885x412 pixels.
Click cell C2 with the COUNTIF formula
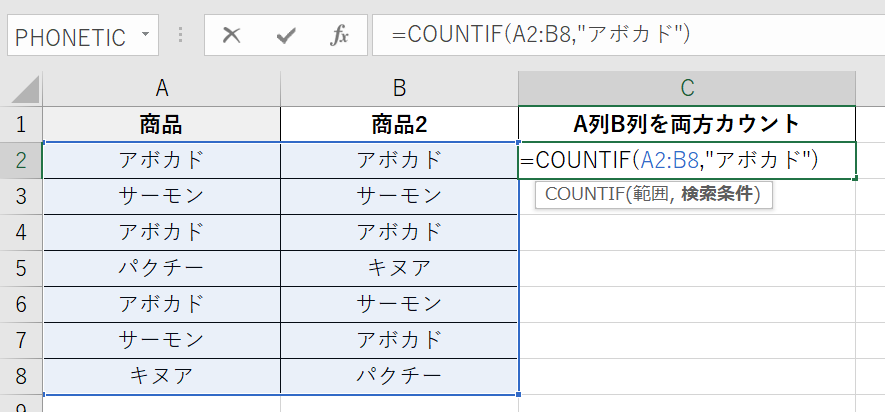[x=687, y=160]
